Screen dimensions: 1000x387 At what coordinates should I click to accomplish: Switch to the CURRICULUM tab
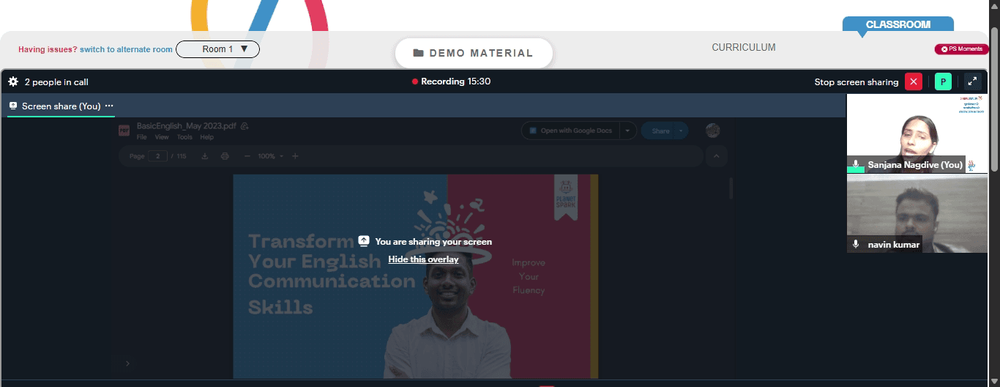(744, 47)
